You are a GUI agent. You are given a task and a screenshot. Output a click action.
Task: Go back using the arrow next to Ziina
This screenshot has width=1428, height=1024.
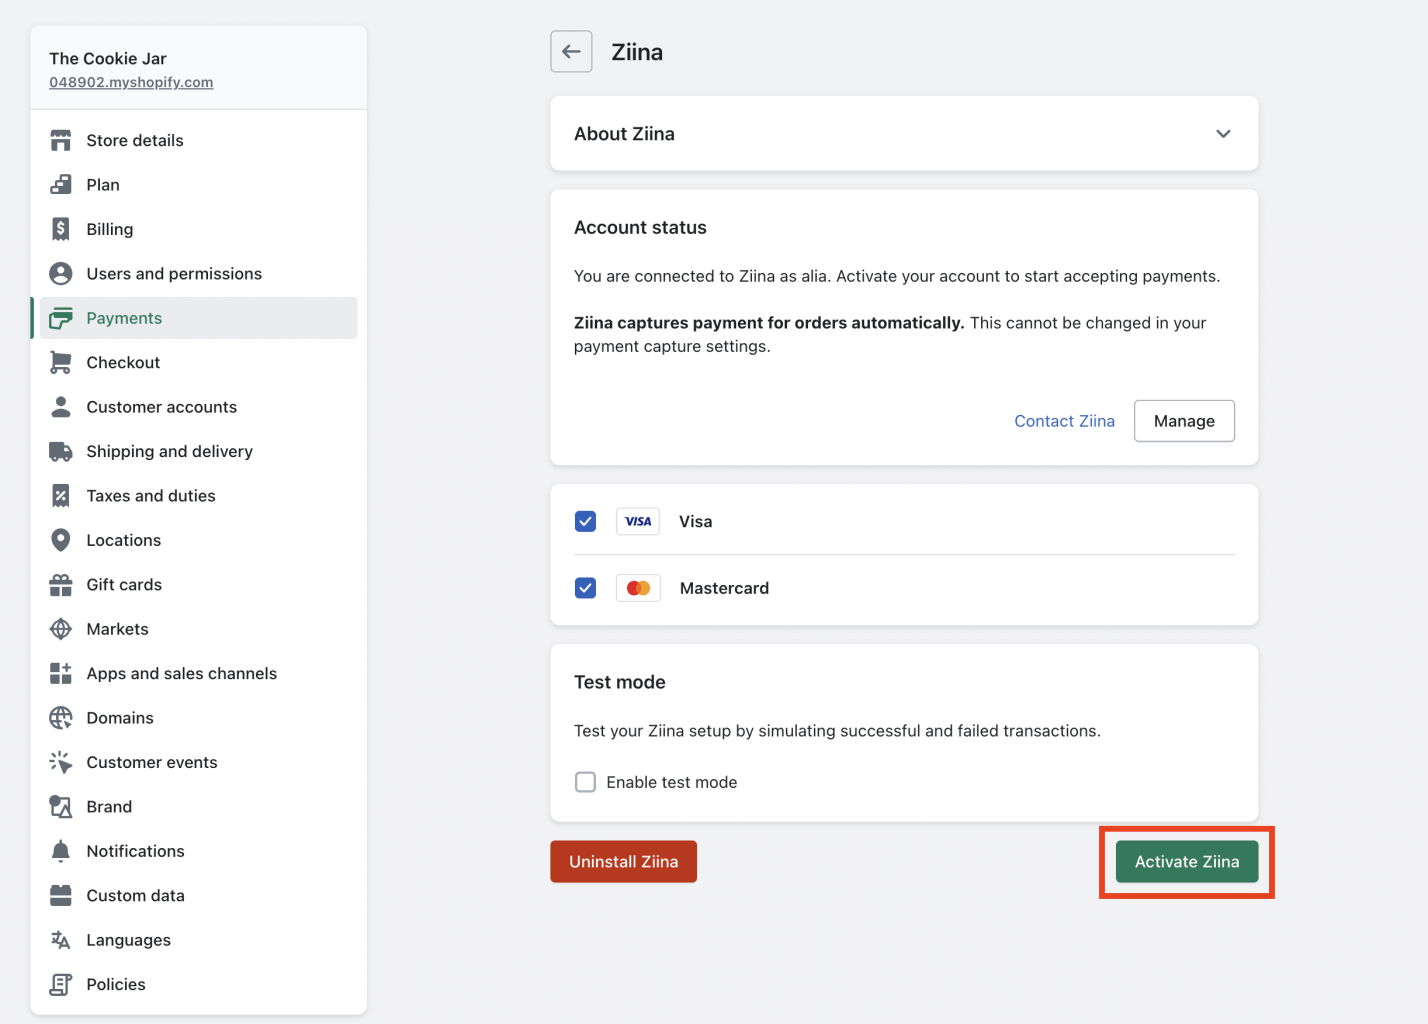point(571,52)
